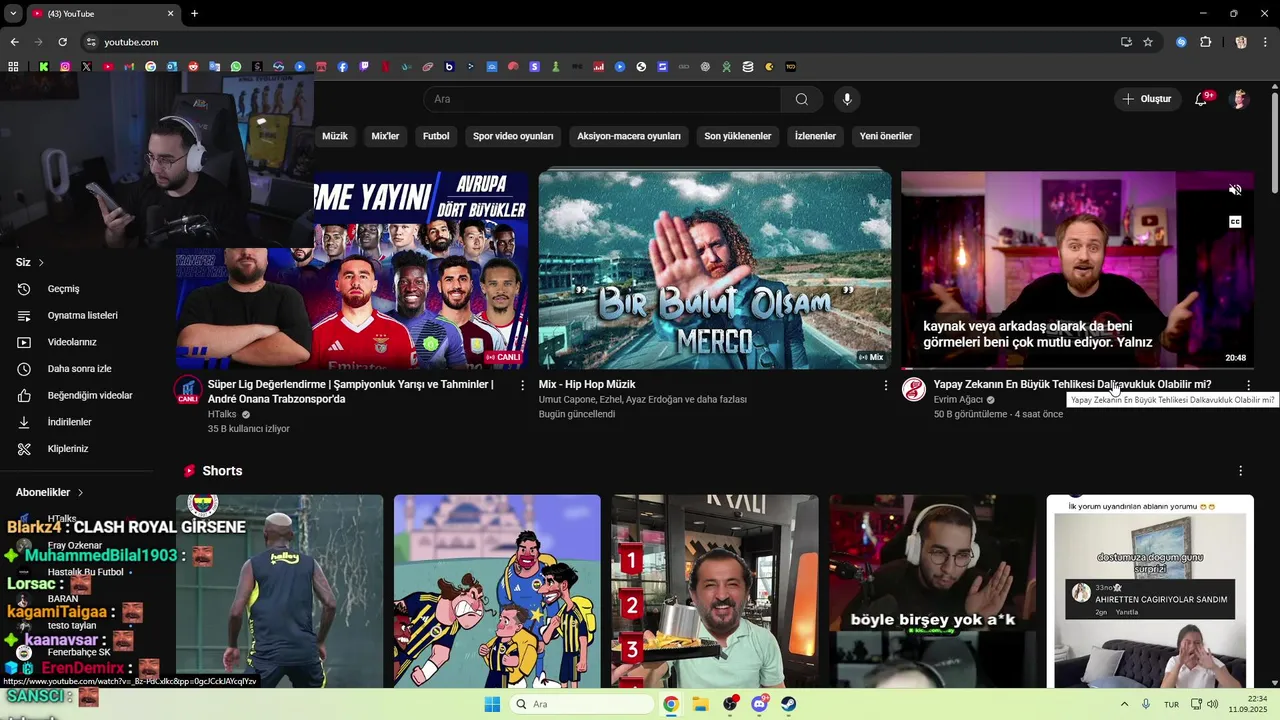Click the HTalks channel avatar with CANLI badge
Viewport: 1280px width, 720px height.
188,391
